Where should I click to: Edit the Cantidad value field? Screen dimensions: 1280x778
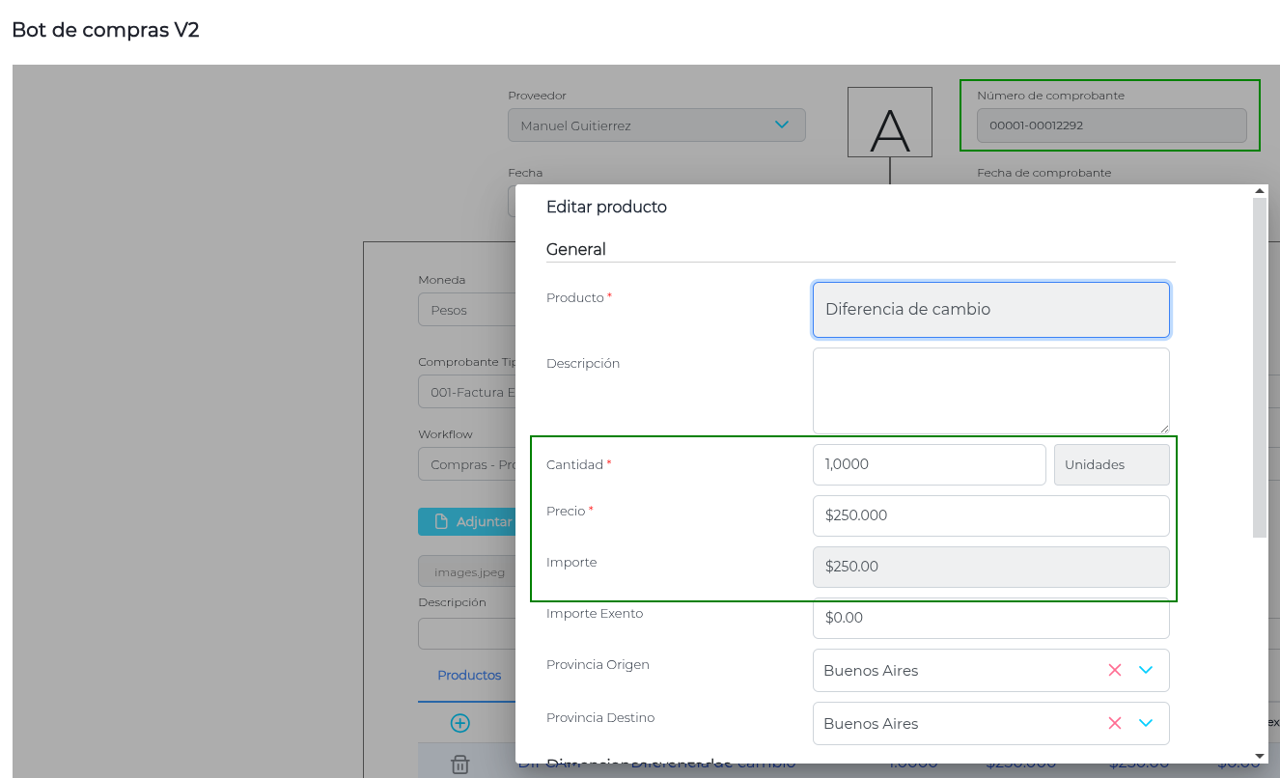[x=928, y=465]
